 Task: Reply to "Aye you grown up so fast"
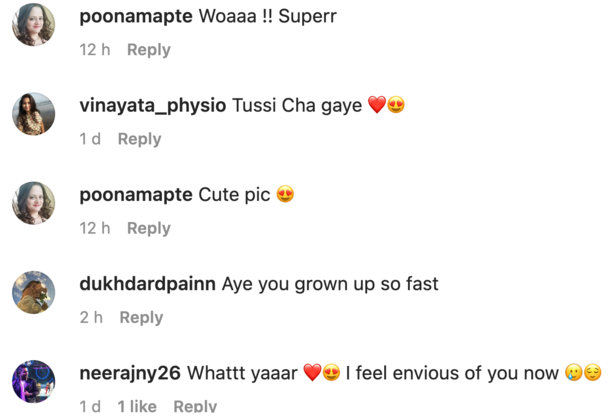click(x=141, y=317)
